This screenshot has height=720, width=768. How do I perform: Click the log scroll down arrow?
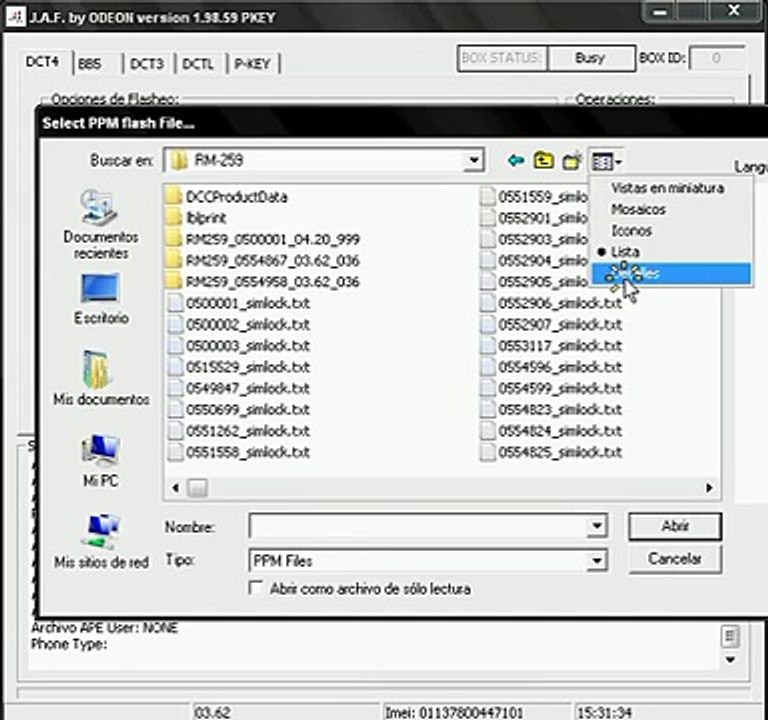tap(730, 660)
